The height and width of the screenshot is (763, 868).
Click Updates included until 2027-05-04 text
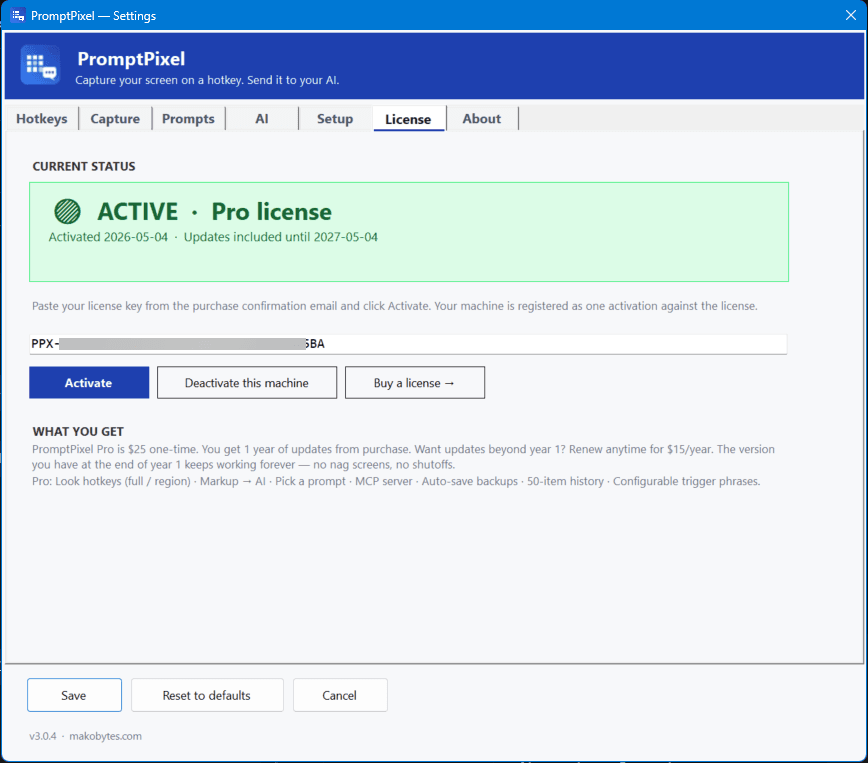pyautogui.click(x=281, y=237)
